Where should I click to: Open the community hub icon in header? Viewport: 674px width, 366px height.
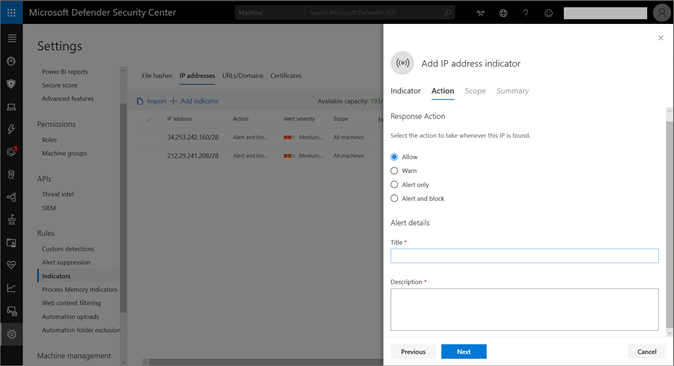[481, 13]
